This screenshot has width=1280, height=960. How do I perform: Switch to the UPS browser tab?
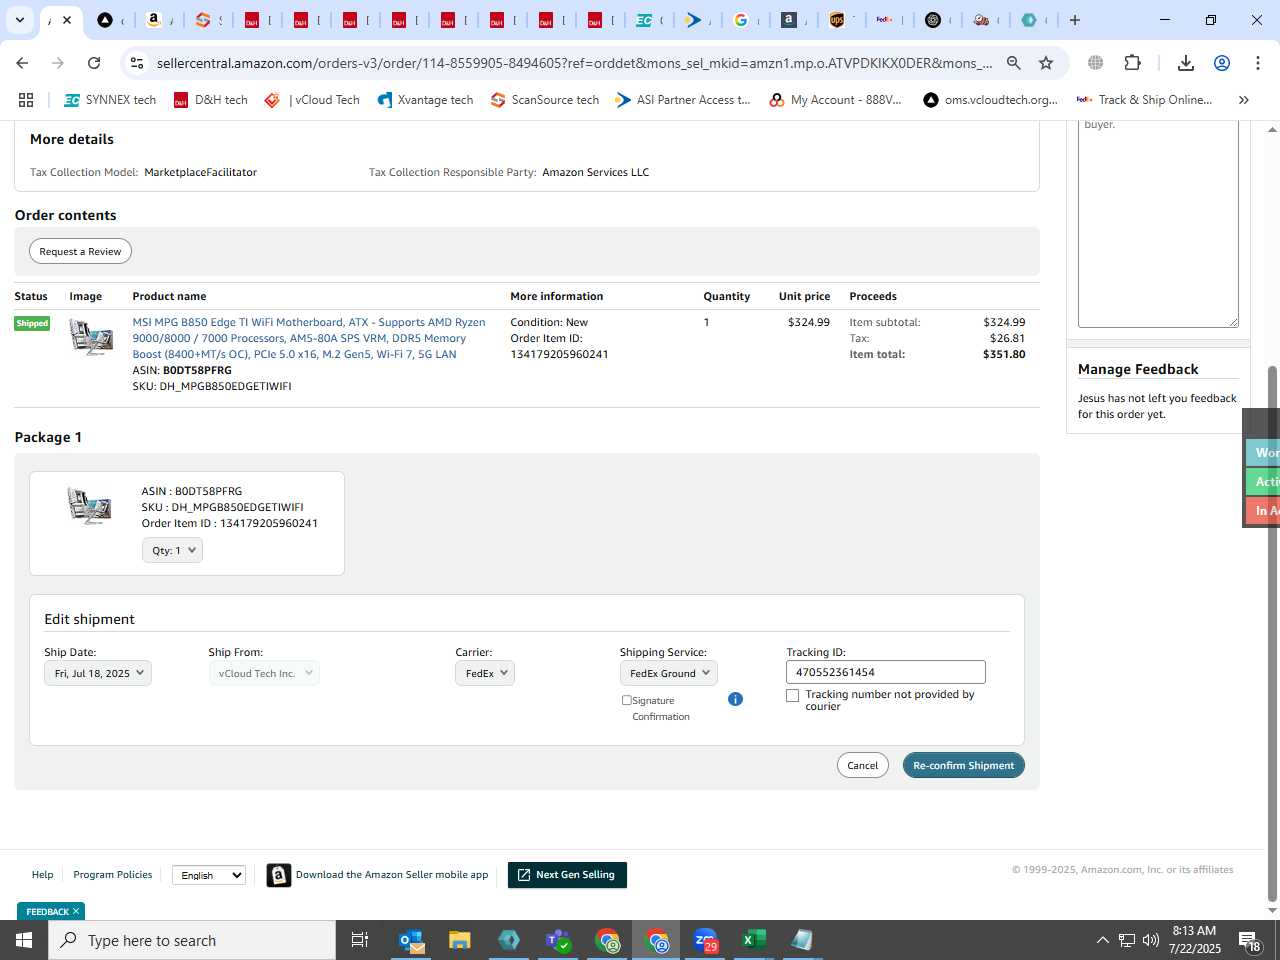tap(837, 20)
